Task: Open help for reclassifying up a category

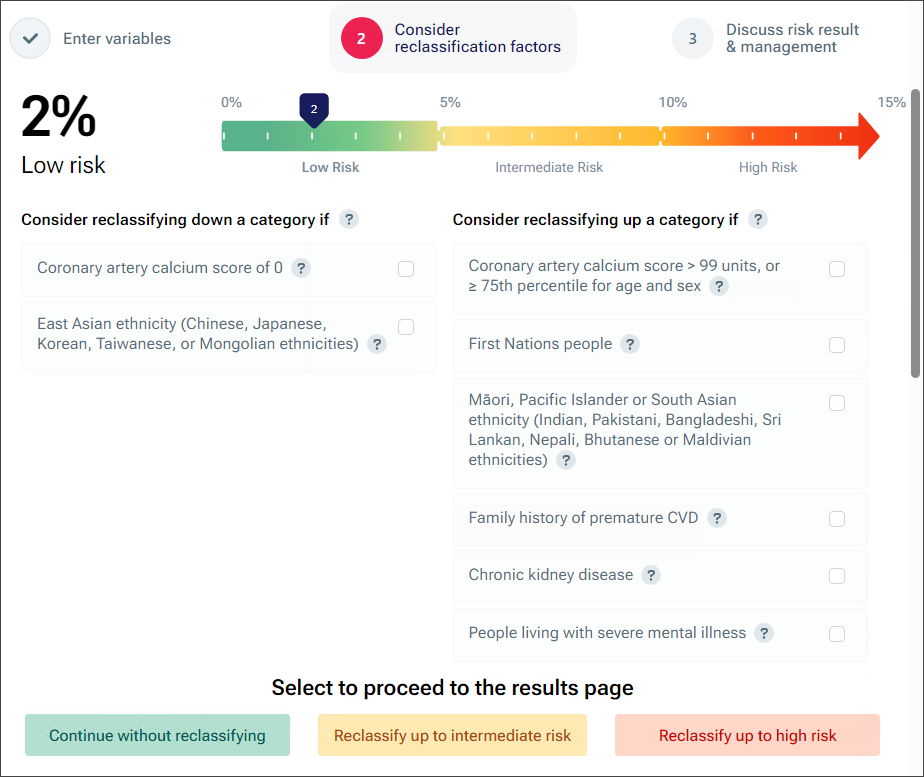Action: coord(758,220)
